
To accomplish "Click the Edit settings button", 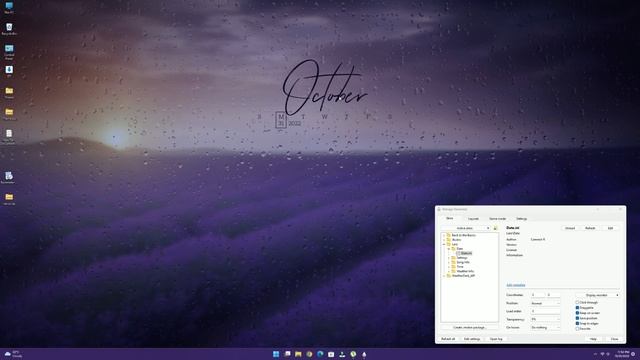I will click(472, 339).
